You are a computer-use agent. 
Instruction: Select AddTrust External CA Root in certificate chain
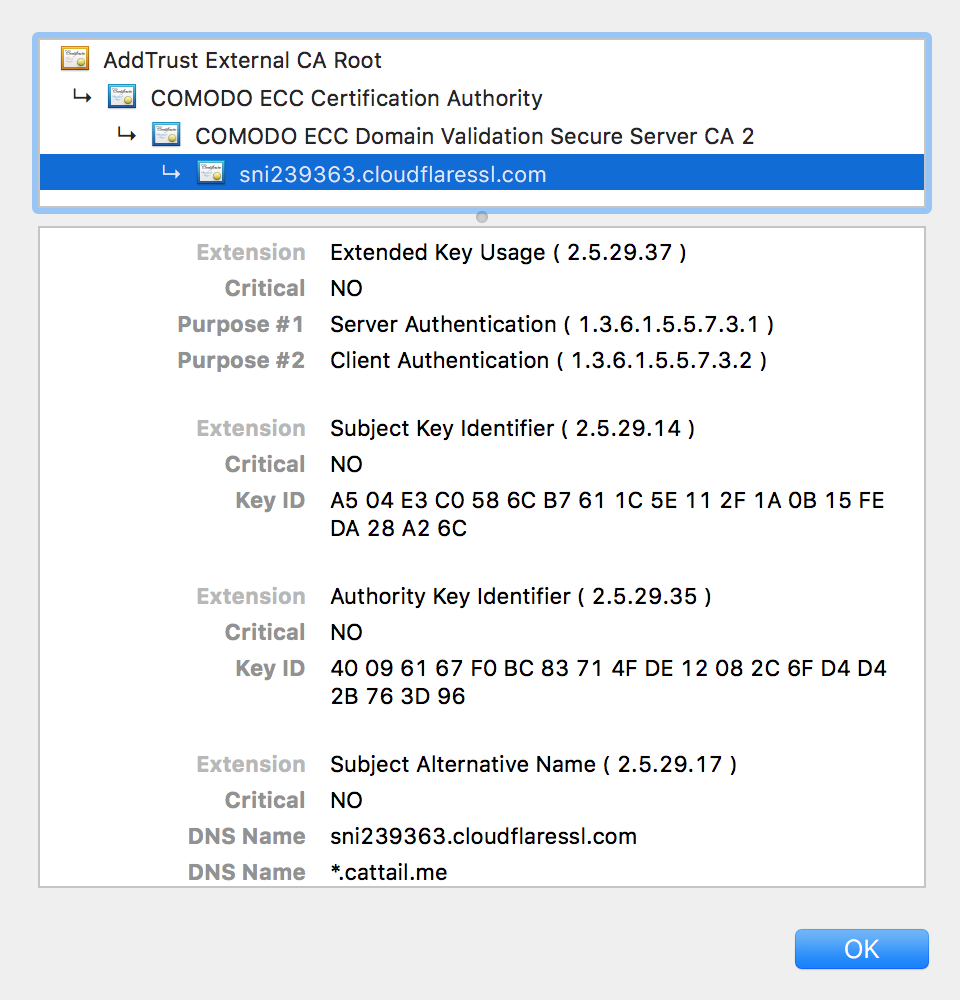pyautogui.click(x=242, y=60)
